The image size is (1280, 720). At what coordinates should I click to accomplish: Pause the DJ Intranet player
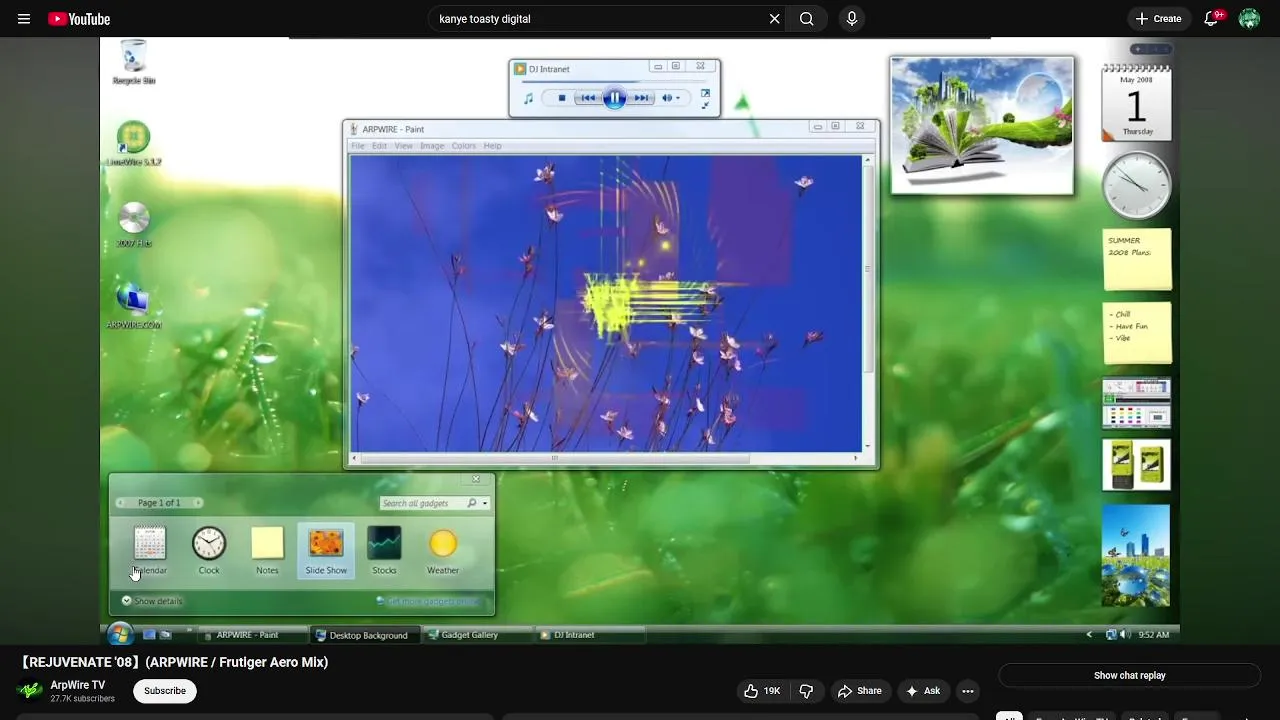click(x=614, y=98)
